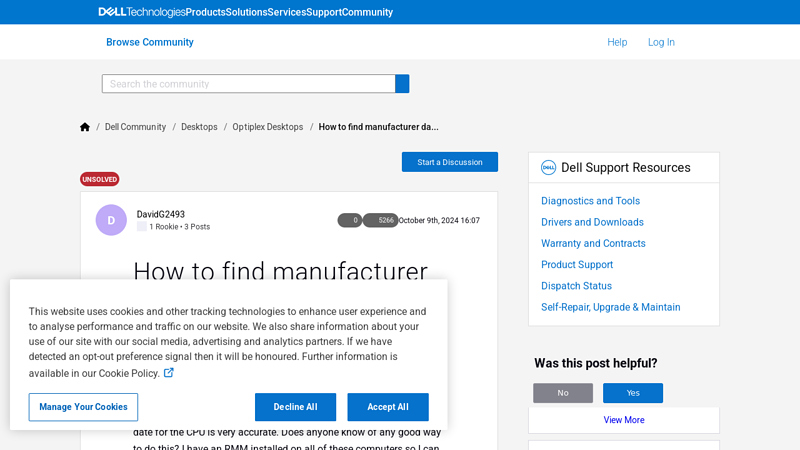800x450 pixels.
Task: Click View More link
Action: 623,420
